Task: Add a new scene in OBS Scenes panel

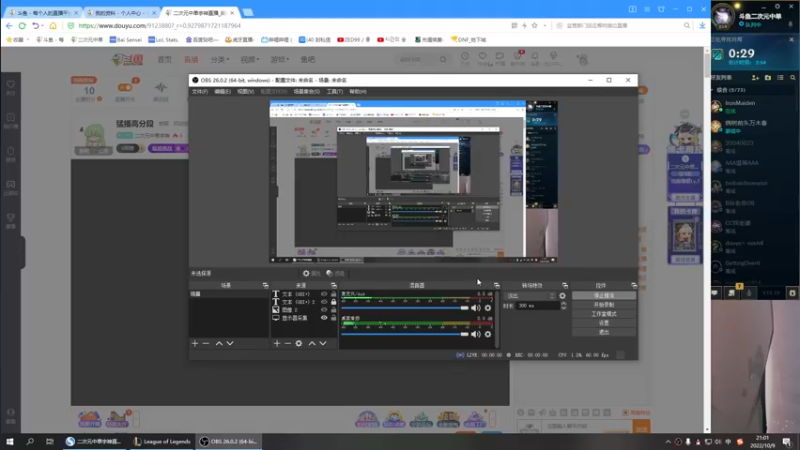Action: [x=195, y=343]
